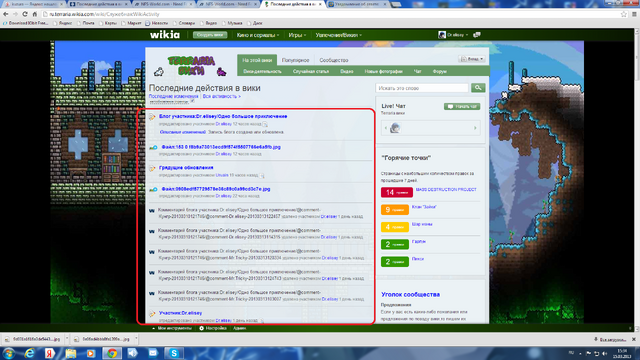
Task: Click the Создать вики button
Action: point(210,35)
